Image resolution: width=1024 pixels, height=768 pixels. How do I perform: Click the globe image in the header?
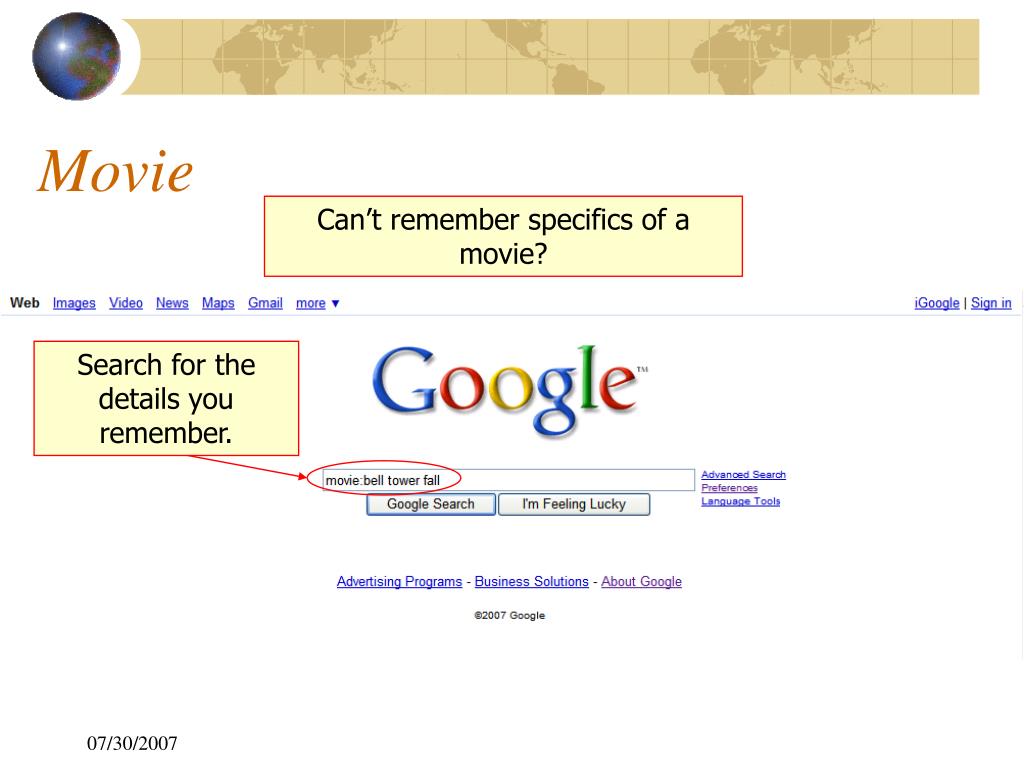[x=76, y=56]
